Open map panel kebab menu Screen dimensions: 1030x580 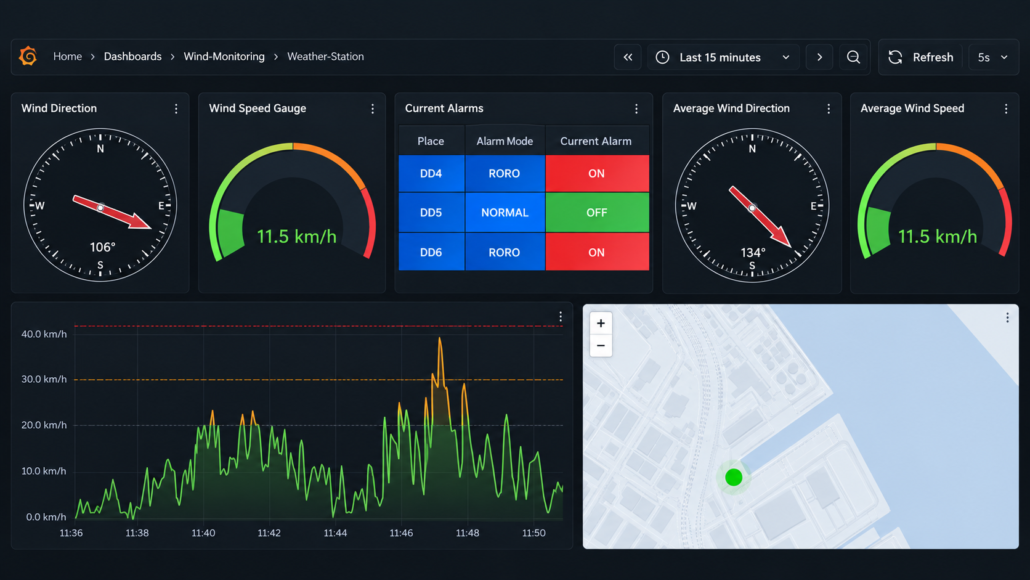1007,318
